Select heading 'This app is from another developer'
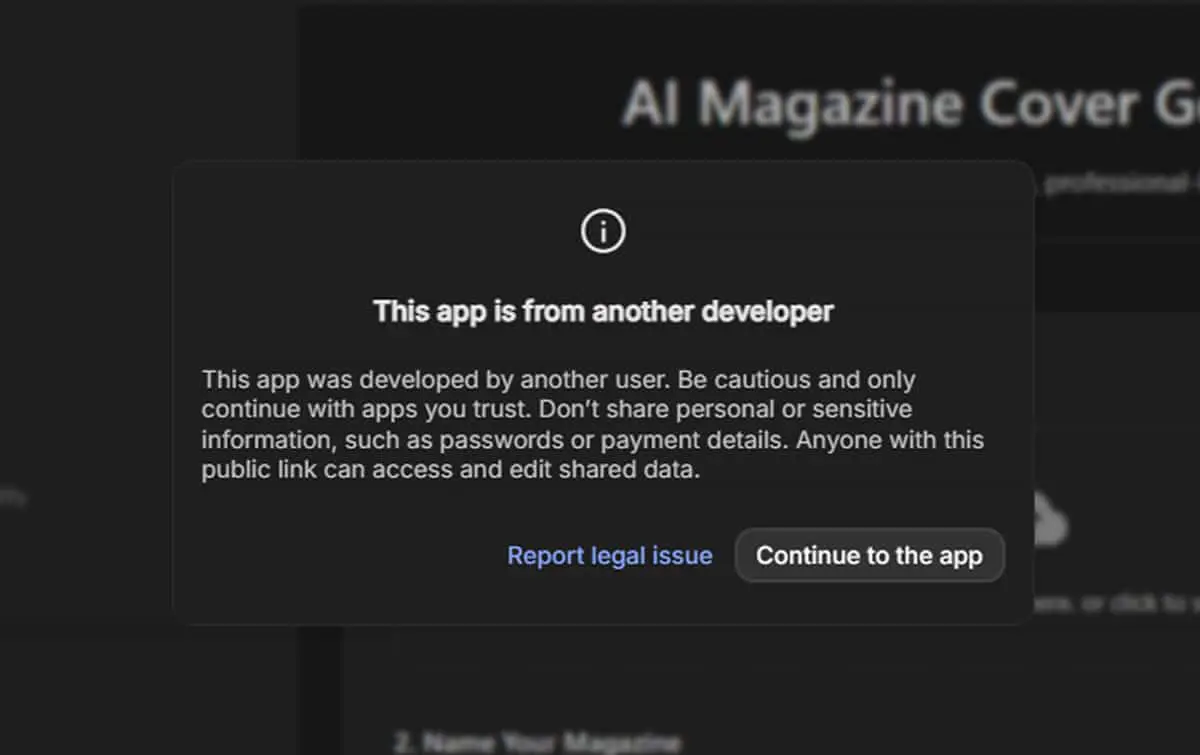 (x=603, y=311)
